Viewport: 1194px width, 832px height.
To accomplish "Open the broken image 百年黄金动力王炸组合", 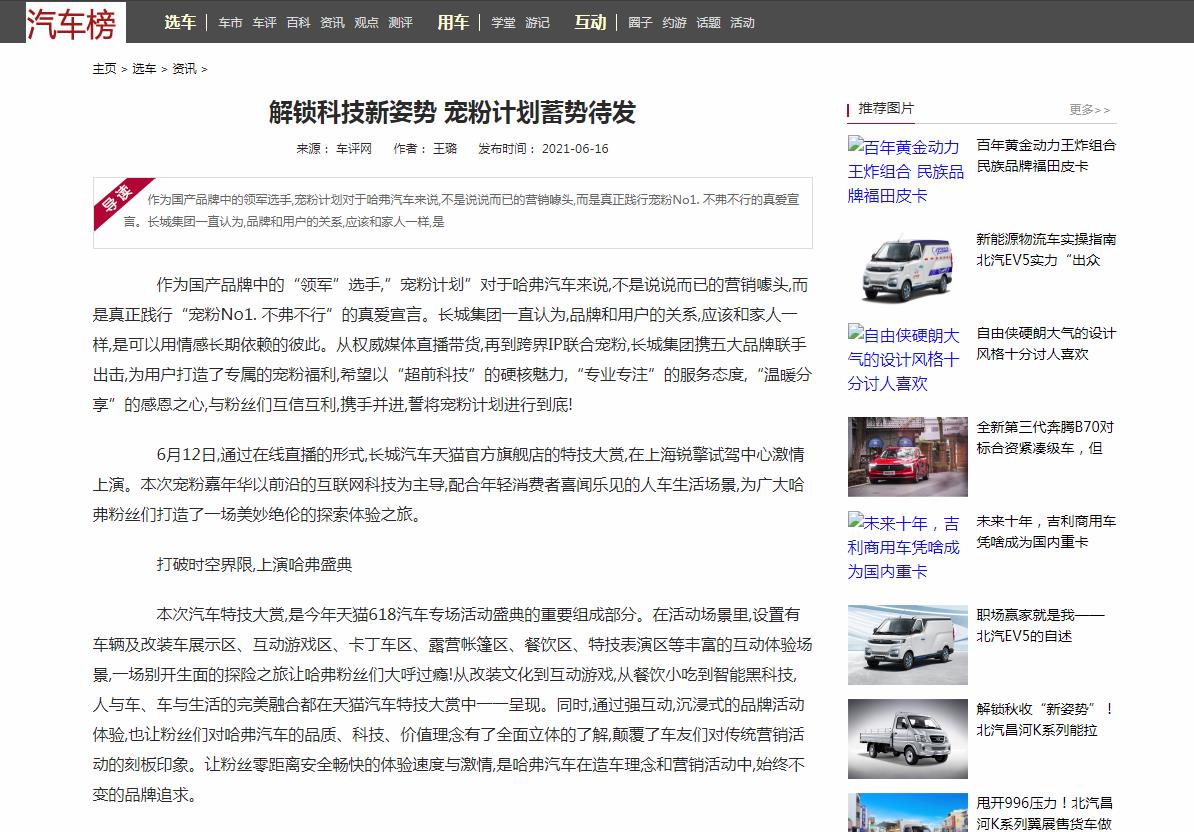I will point(906,171).
